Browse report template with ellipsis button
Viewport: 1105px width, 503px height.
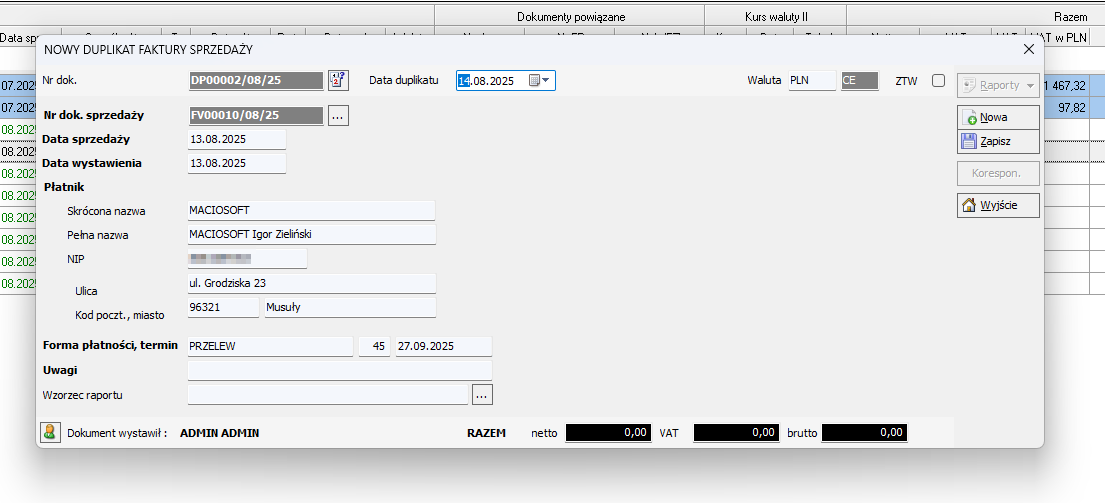pyautogui.click(x=482, y=395)
